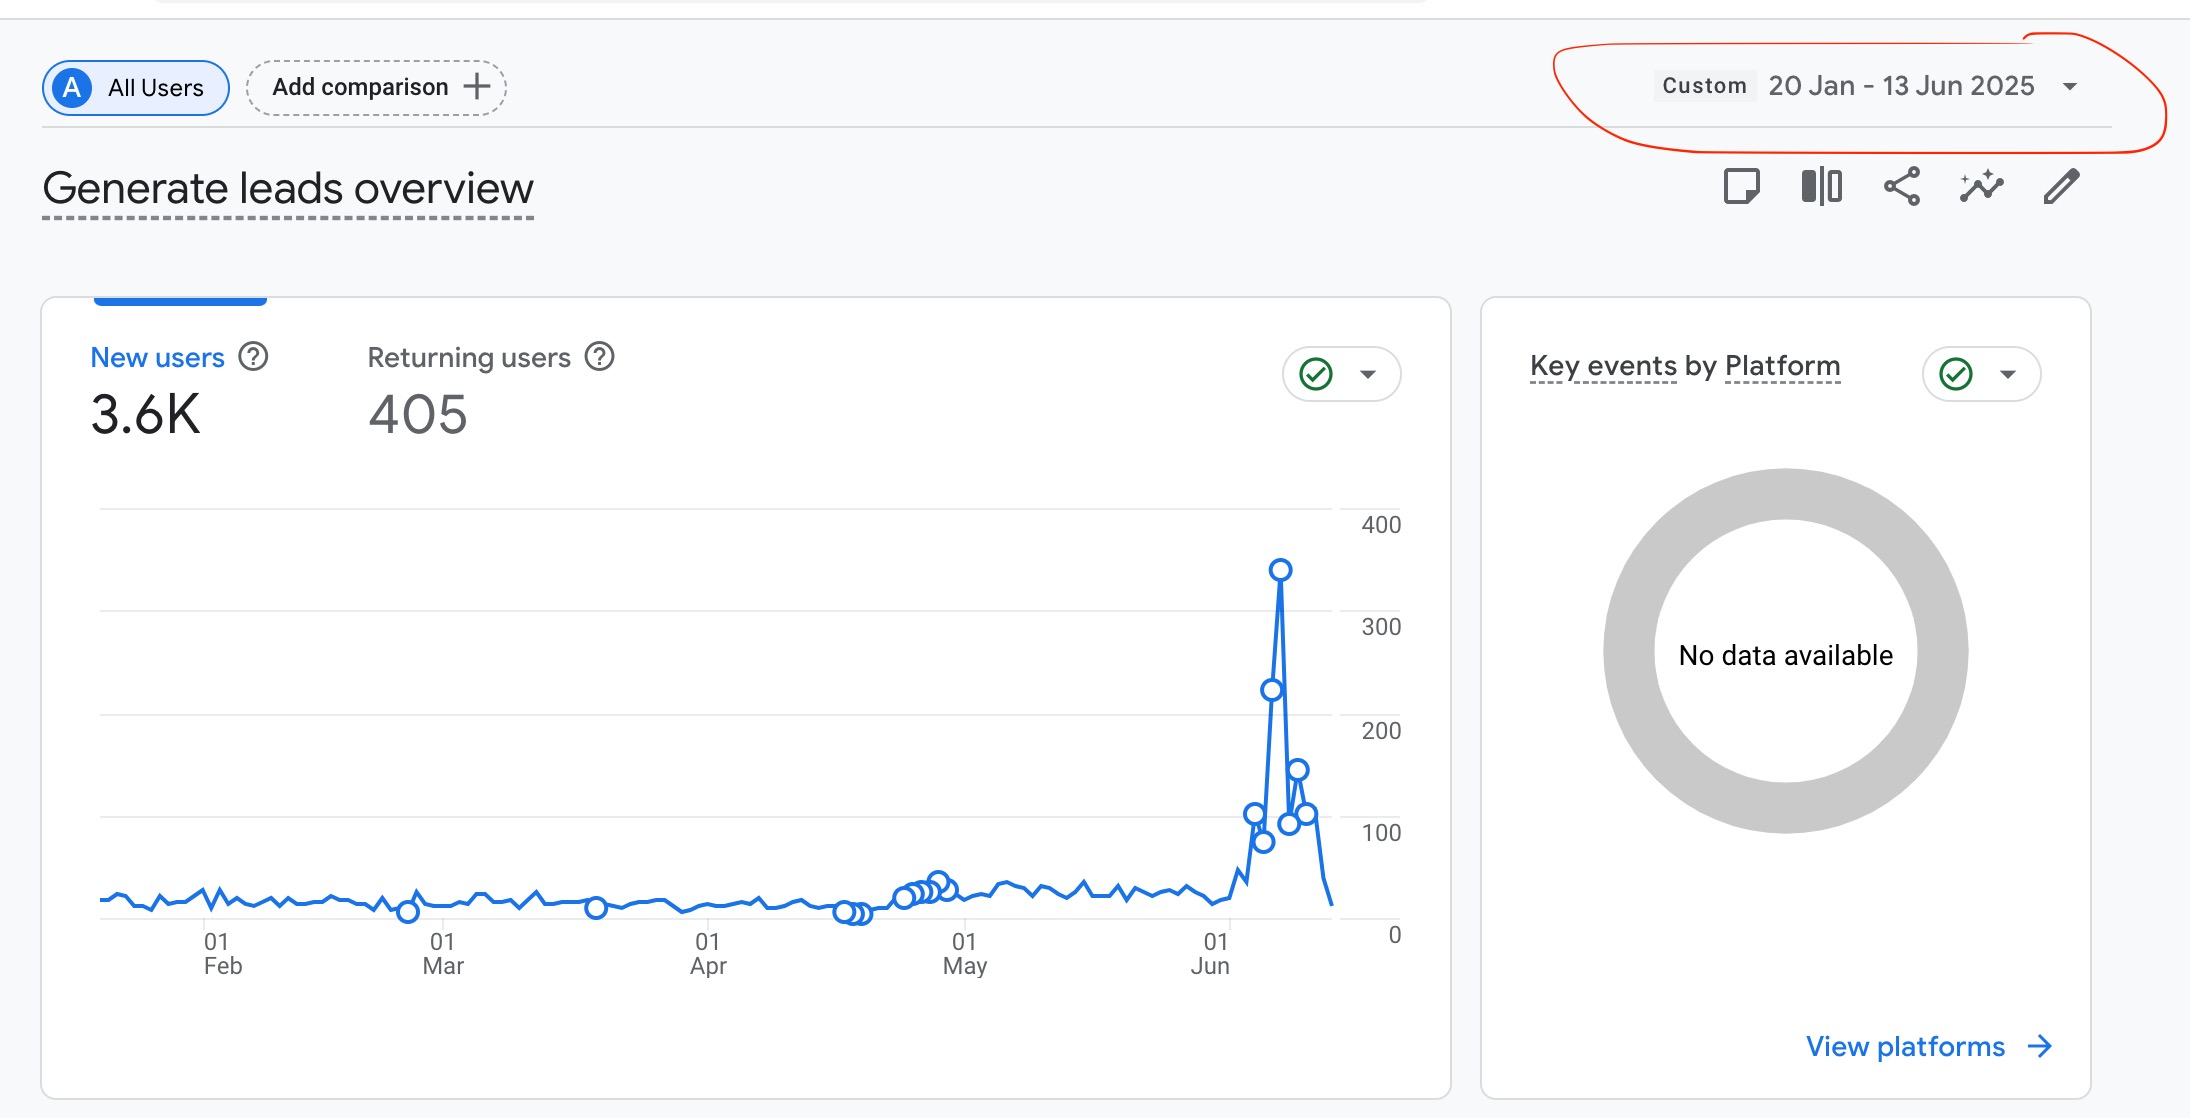
Task: Click green check status on Key events card
Action: tap(1956, 374)
